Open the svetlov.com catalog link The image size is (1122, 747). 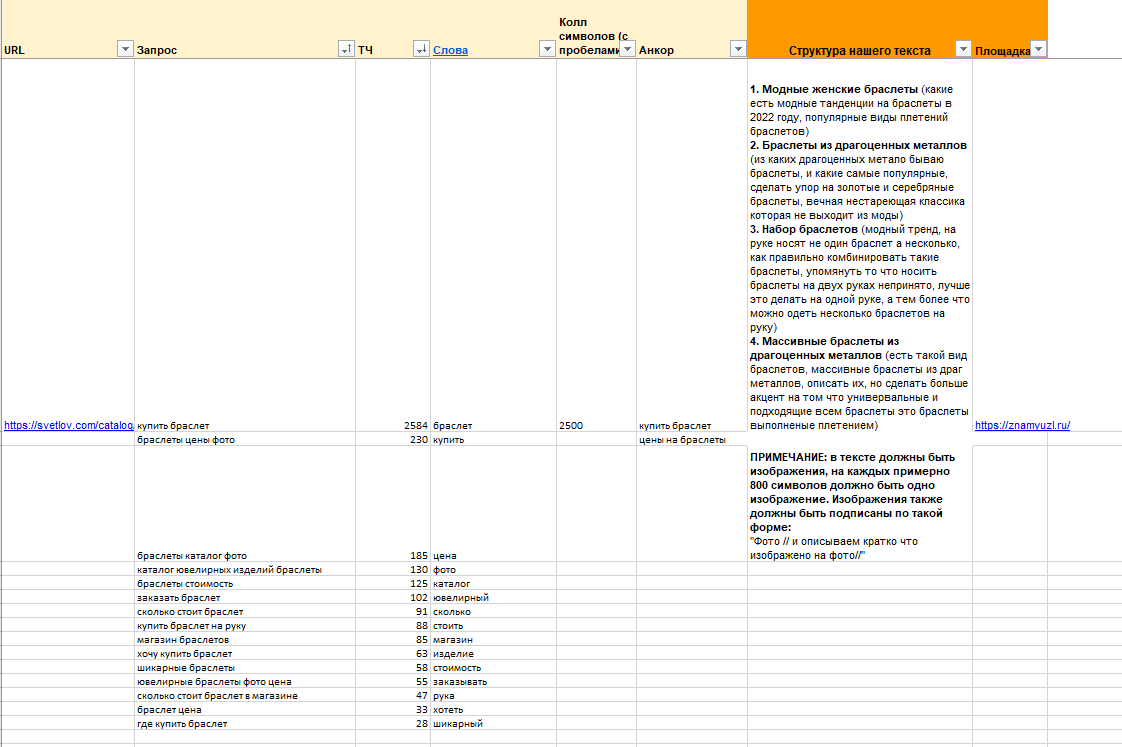[69, 425]
